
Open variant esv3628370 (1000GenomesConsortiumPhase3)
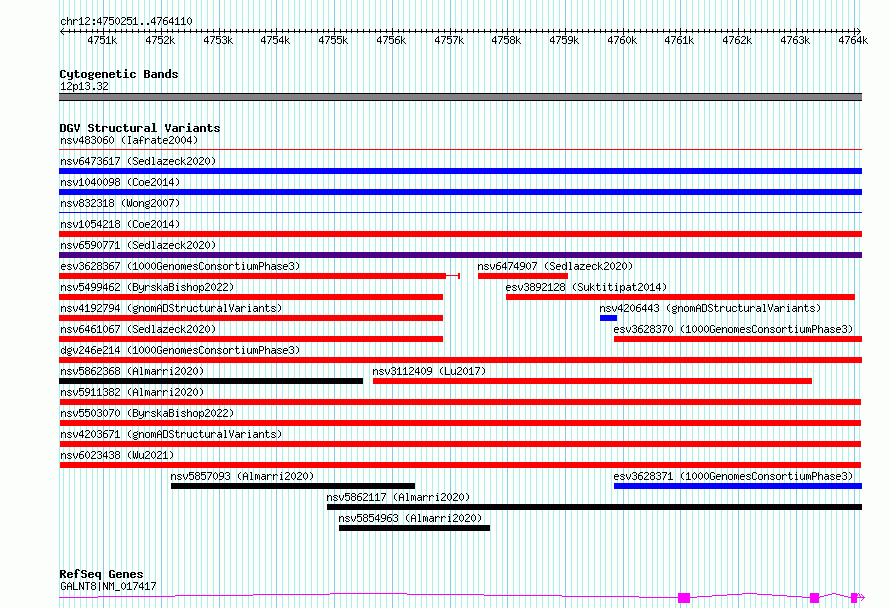(733, 329)
